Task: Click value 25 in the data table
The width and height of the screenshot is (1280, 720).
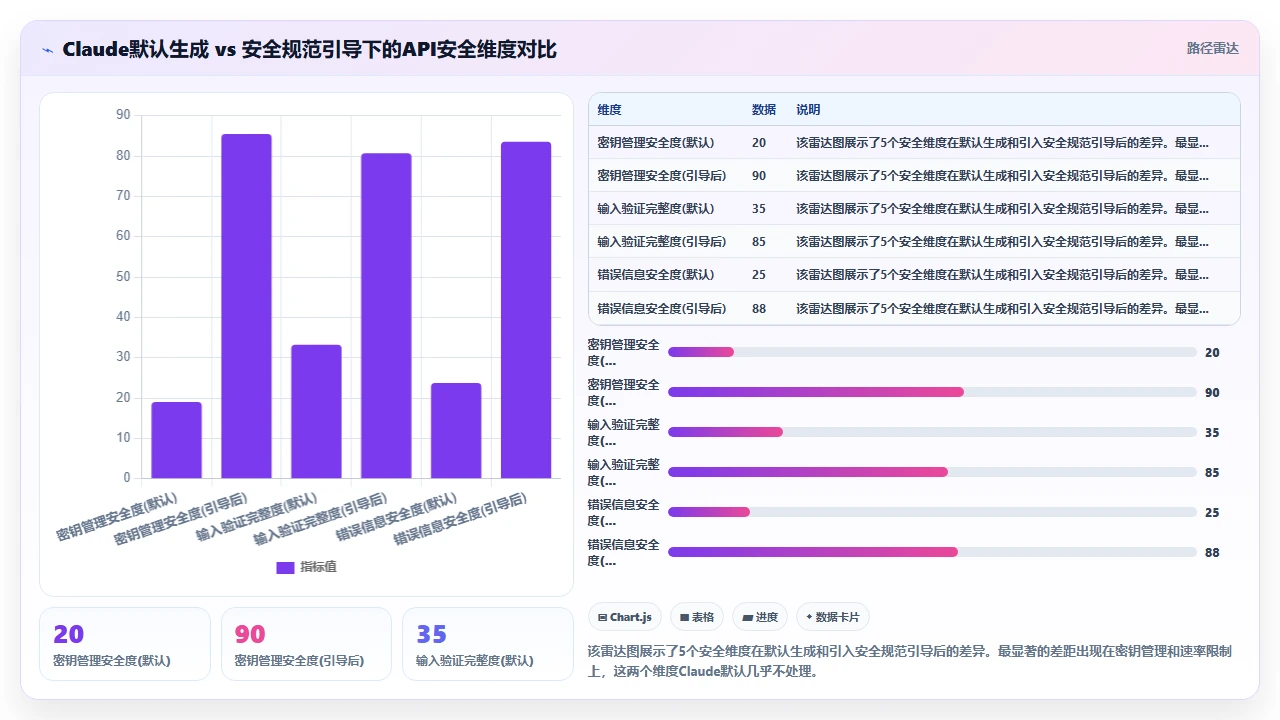Action: tap(759, 275)
